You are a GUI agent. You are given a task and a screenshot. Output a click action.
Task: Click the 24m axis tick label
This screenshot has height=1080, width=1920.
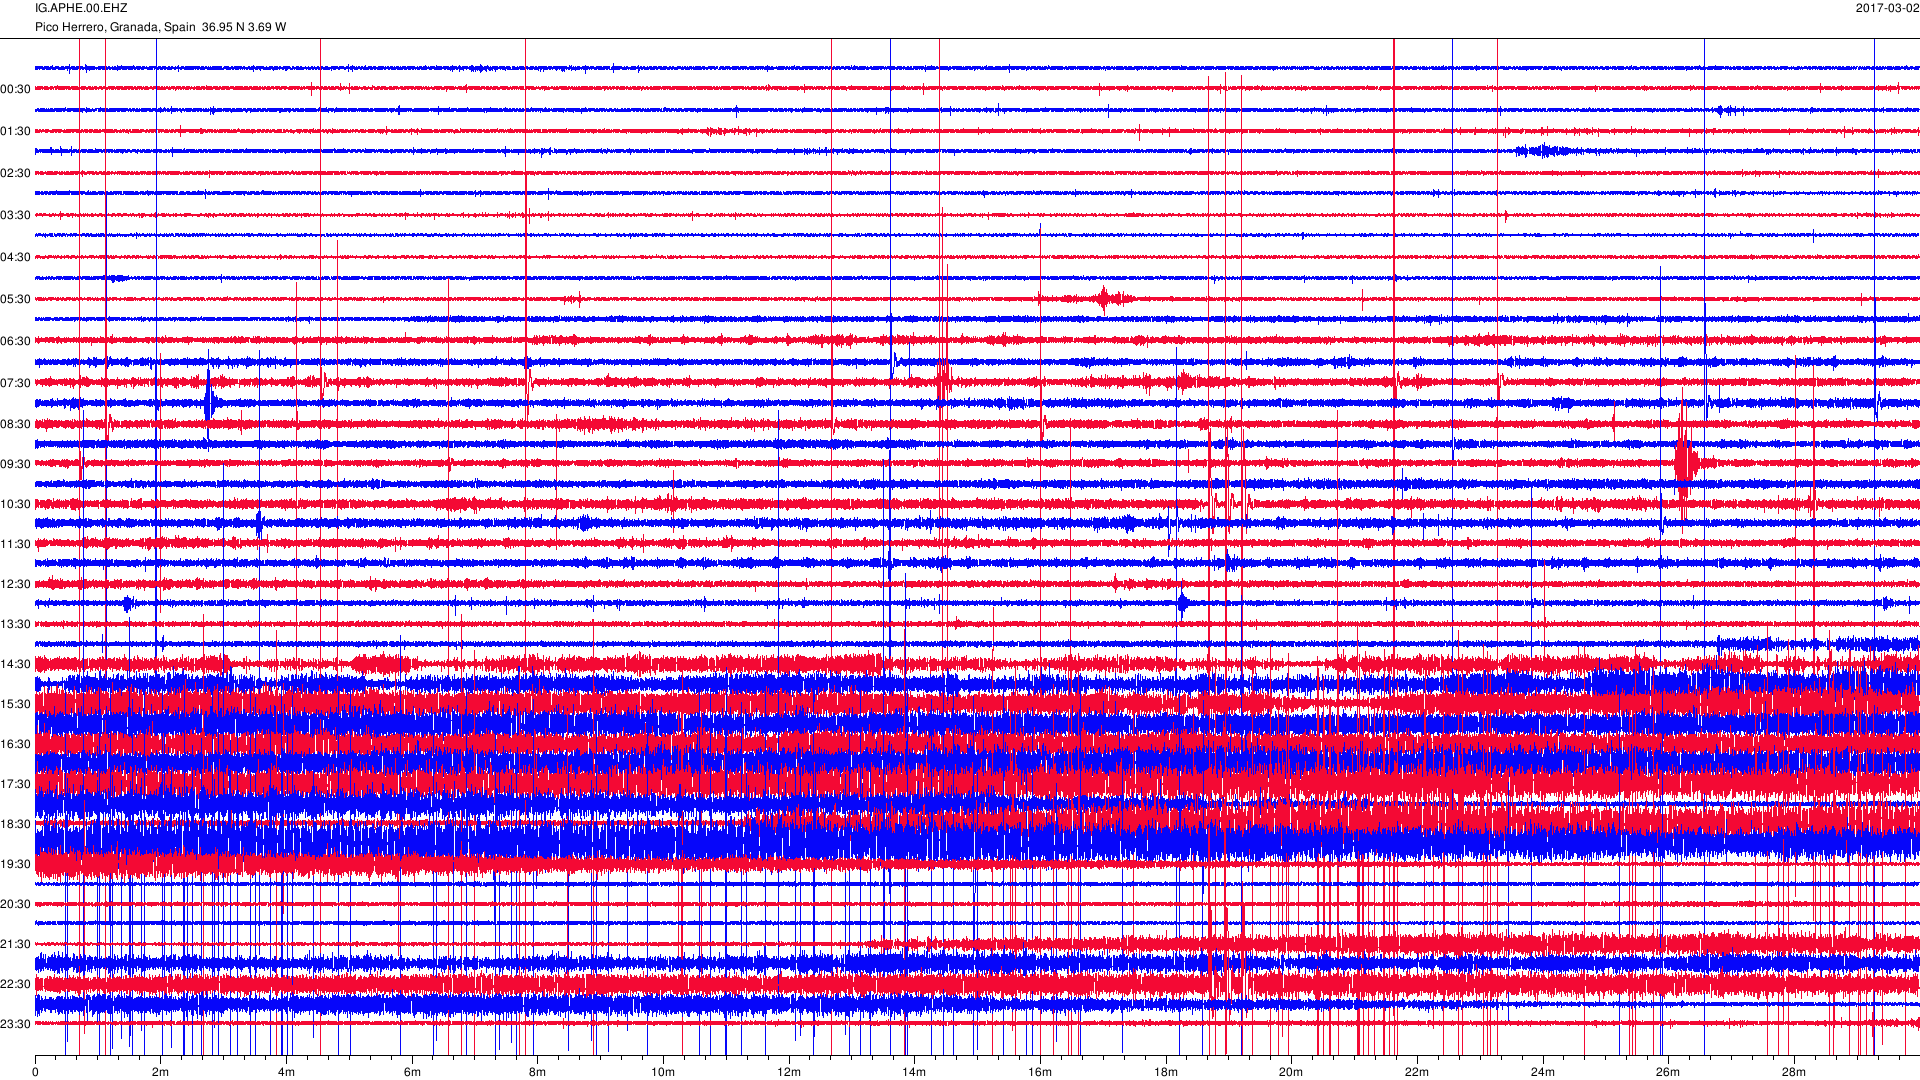pyautogui.click(x=1543, y=1072)
